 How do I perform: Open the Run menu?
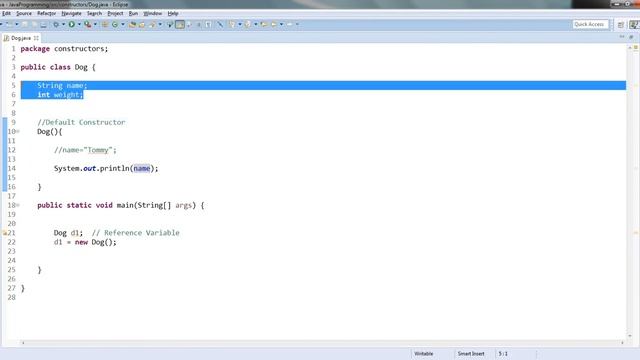pos(133,13)
